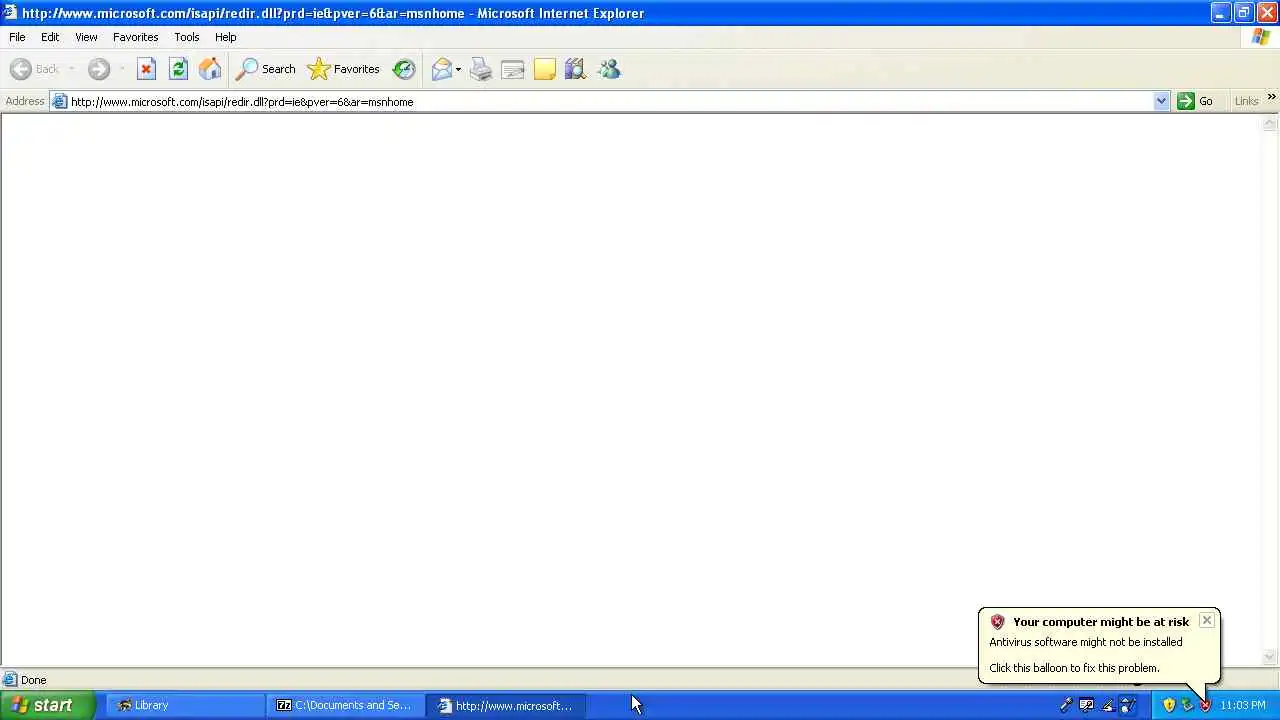
Task: Open the File menu
Action: [x=17, y=37]
